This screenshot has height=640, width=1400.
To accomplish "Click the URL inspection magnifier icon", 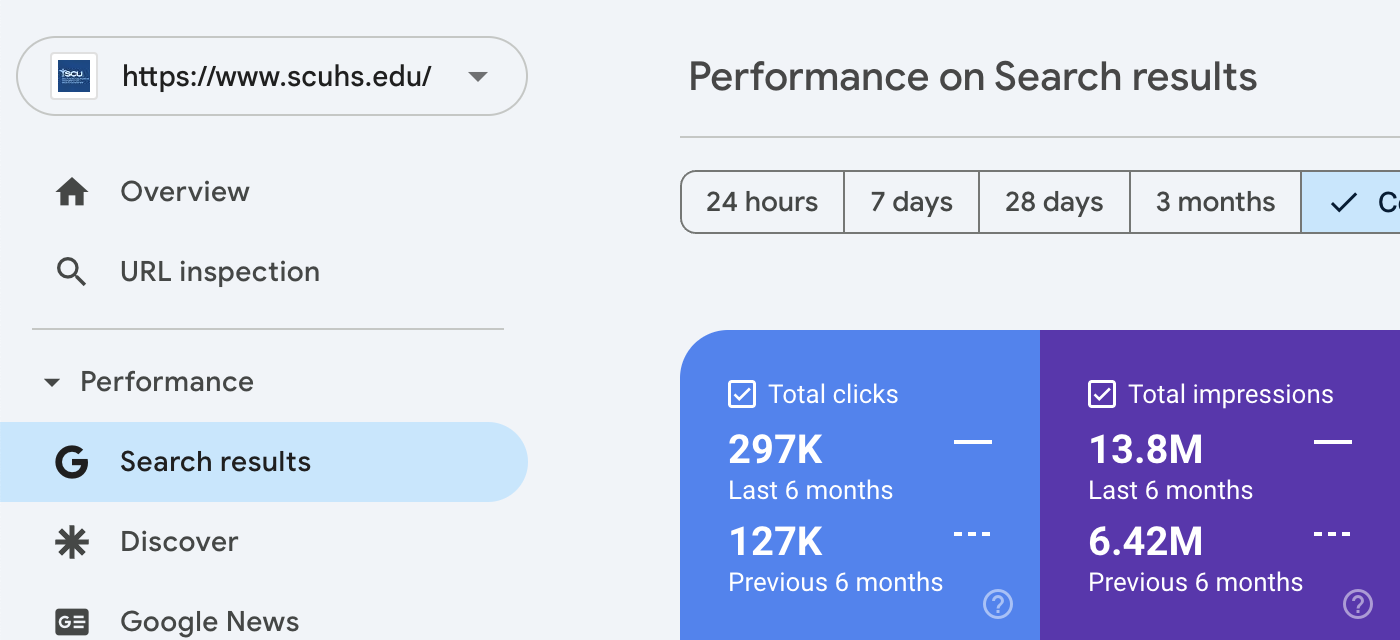I will [x=72, y=272].
